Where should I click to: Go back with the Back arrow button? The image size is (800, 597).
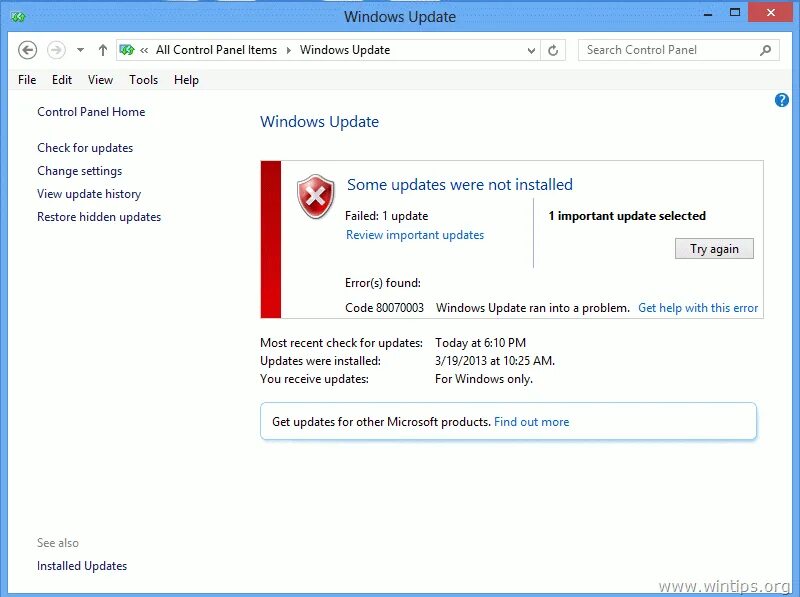pos(28,50)
